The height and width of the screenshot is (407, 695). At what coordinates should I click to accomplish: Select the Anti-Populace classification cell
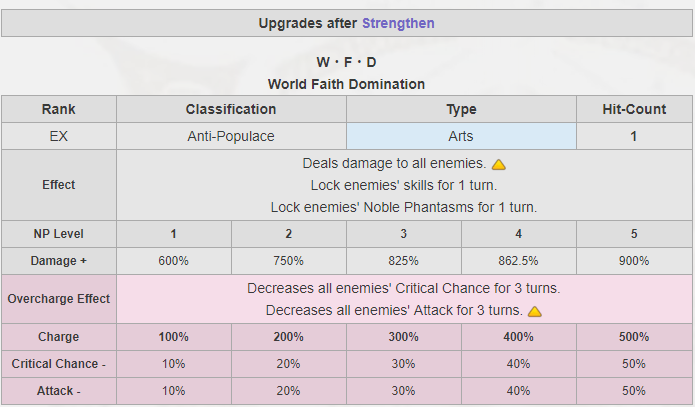pos(231,136)
